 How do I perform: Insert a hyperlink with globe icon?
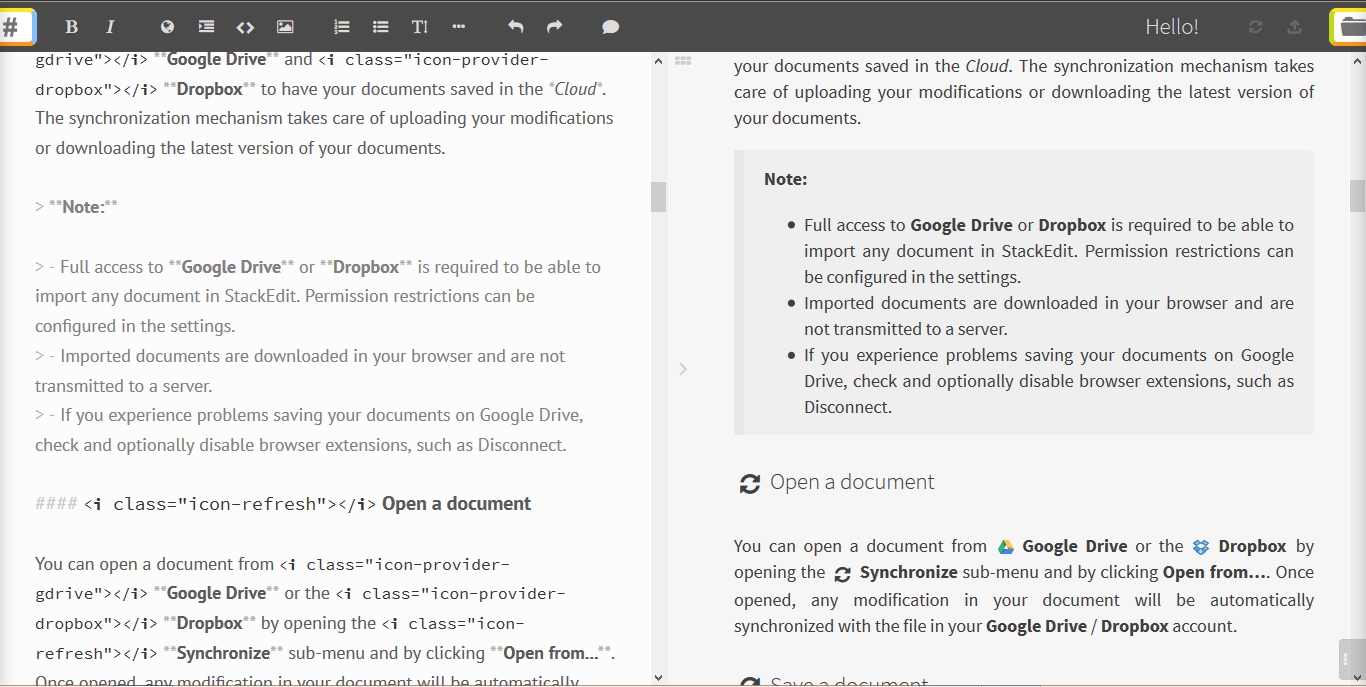point(167,27)
